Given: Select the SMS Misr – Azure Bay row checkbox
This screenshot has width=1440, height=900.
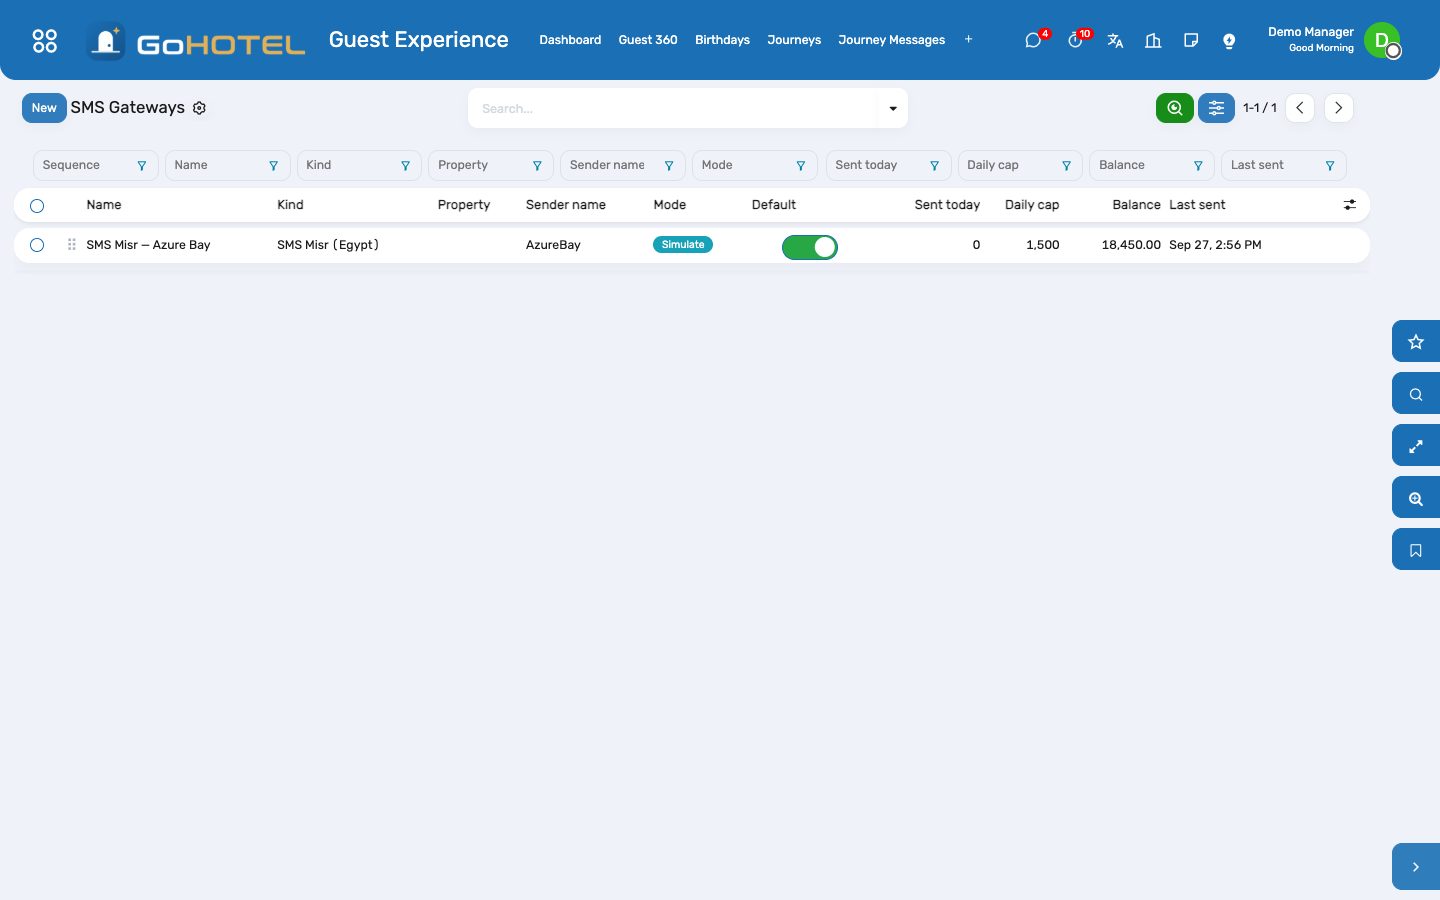Looking at the screenshot, I should [37, 245].
